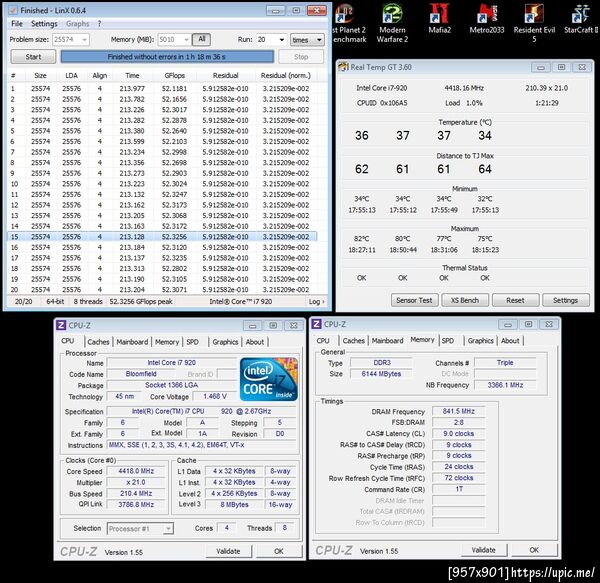Open Graphics tab in left CPU-Z

pyautogui.click(x=225, y=342)
